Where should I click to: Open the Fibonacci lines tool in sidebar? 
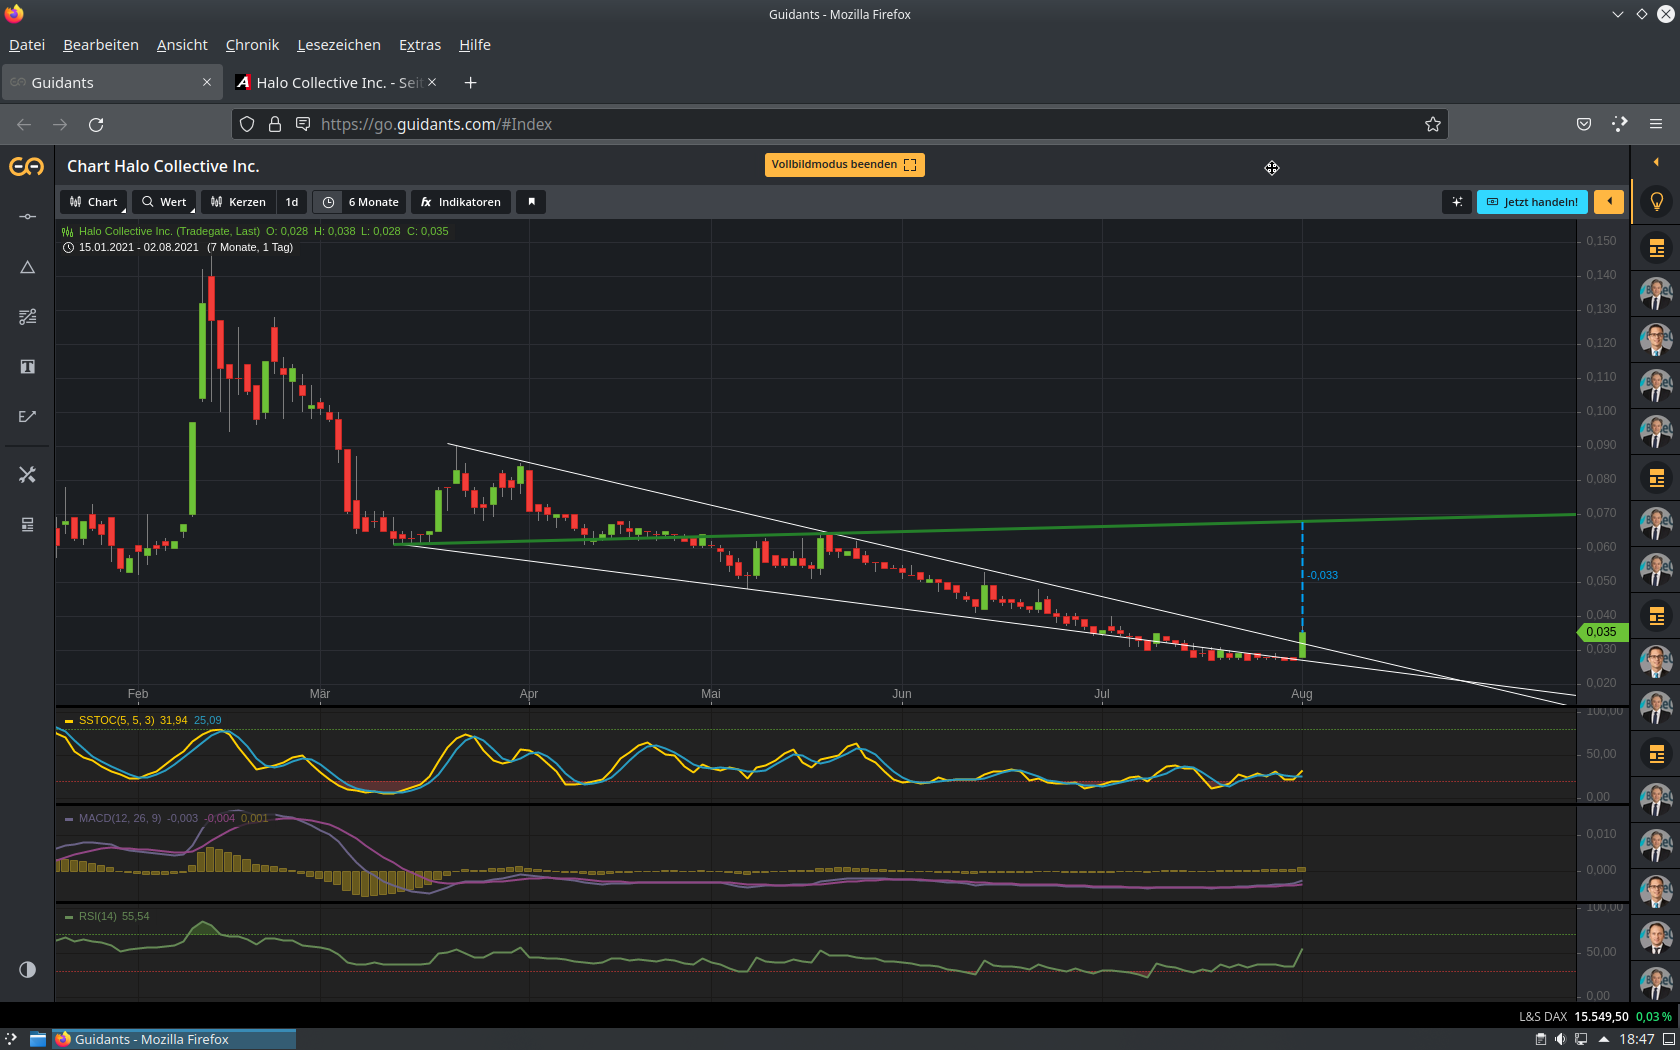click(27, 317)
